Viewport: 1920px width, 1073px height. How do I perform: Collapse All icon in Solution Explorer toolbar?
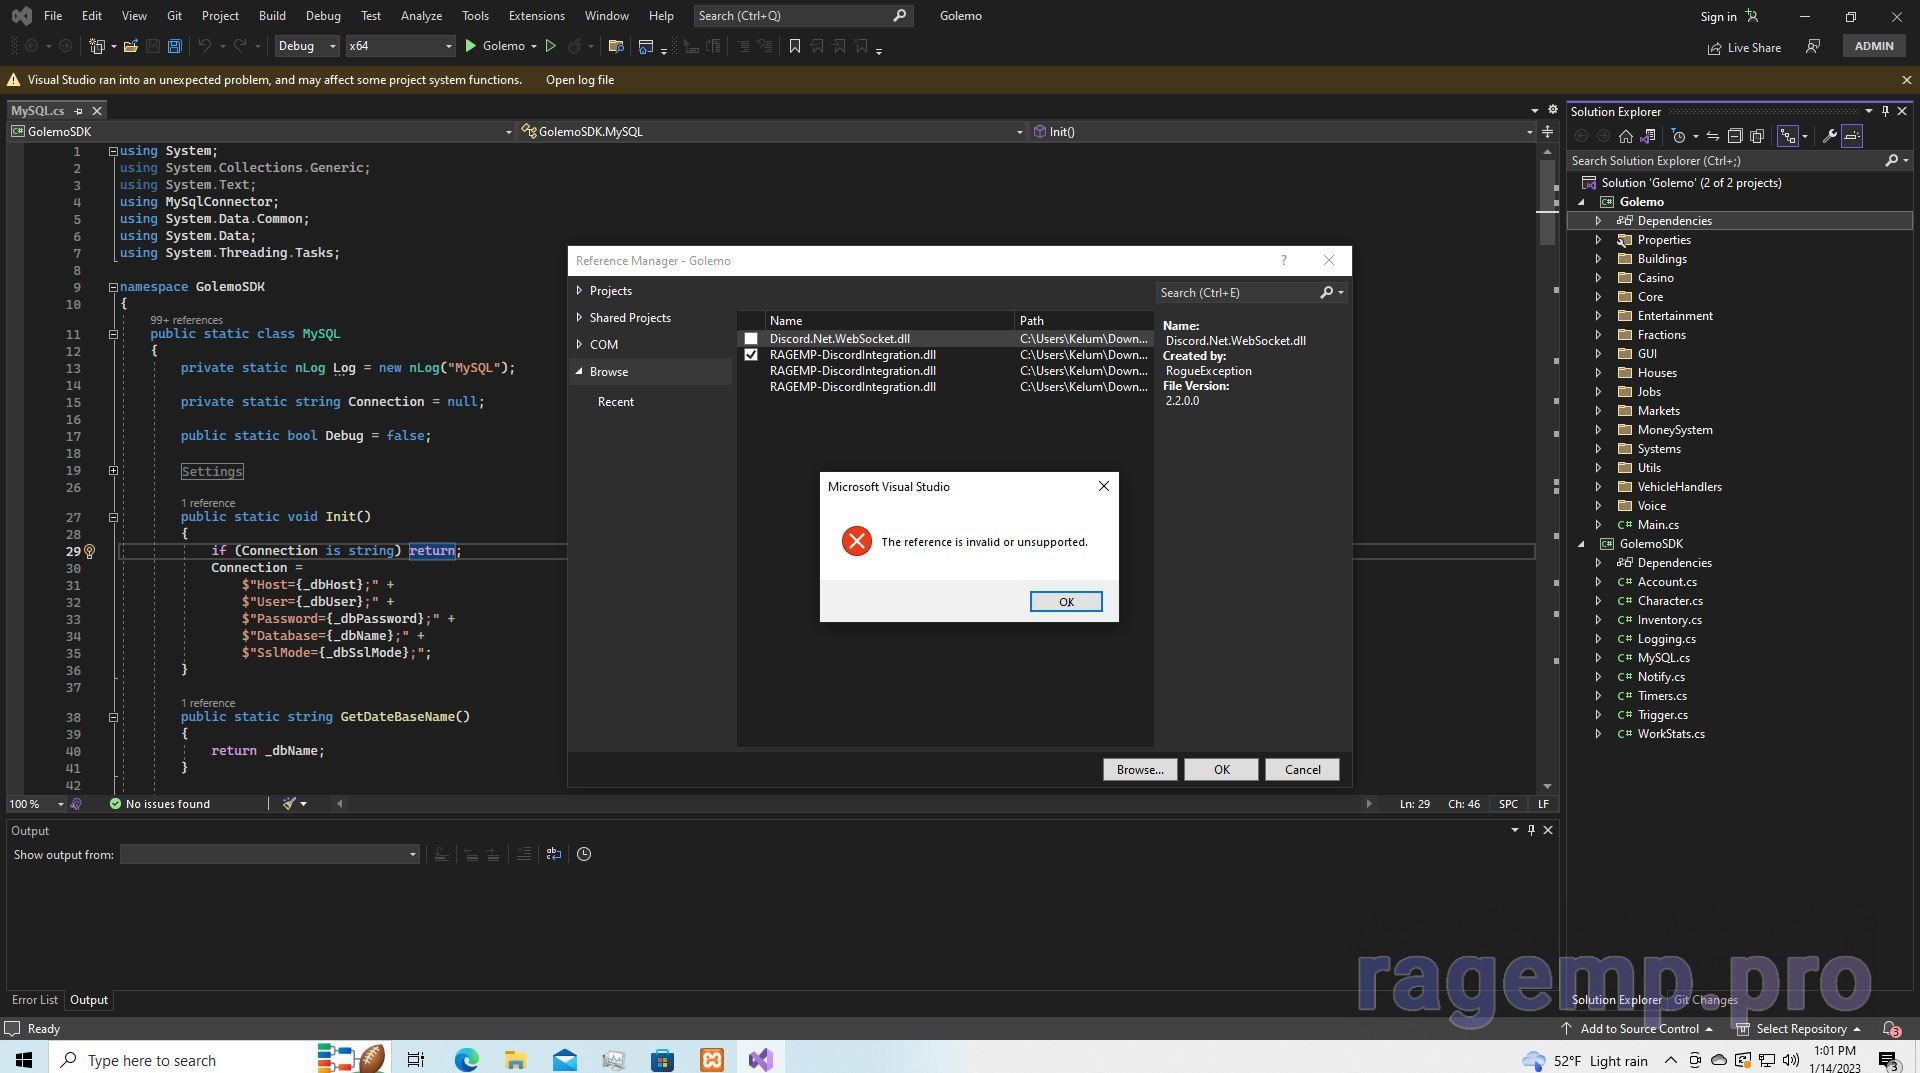point(1735,136)
